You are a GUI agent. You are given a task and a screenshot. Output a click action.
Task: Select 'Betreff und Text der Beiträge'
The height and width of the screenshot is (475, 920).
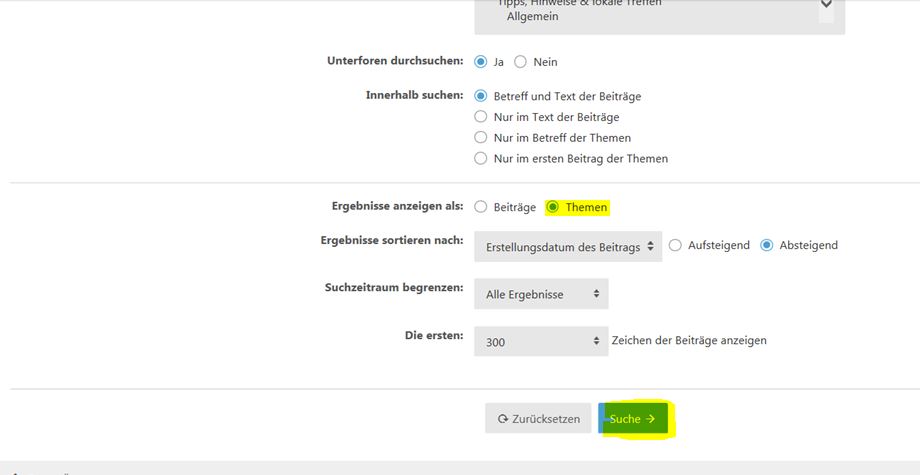[481, 97]
